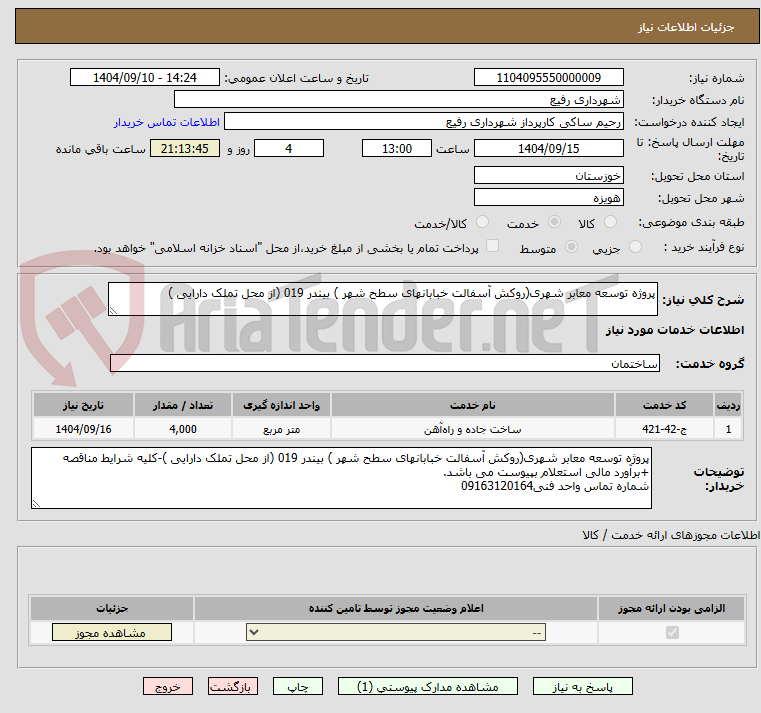Image resolution: width=761 pixels, height=713 pixels.
Task: Select the کالا/خدمت radio button
Action: [x=482, y=222]
